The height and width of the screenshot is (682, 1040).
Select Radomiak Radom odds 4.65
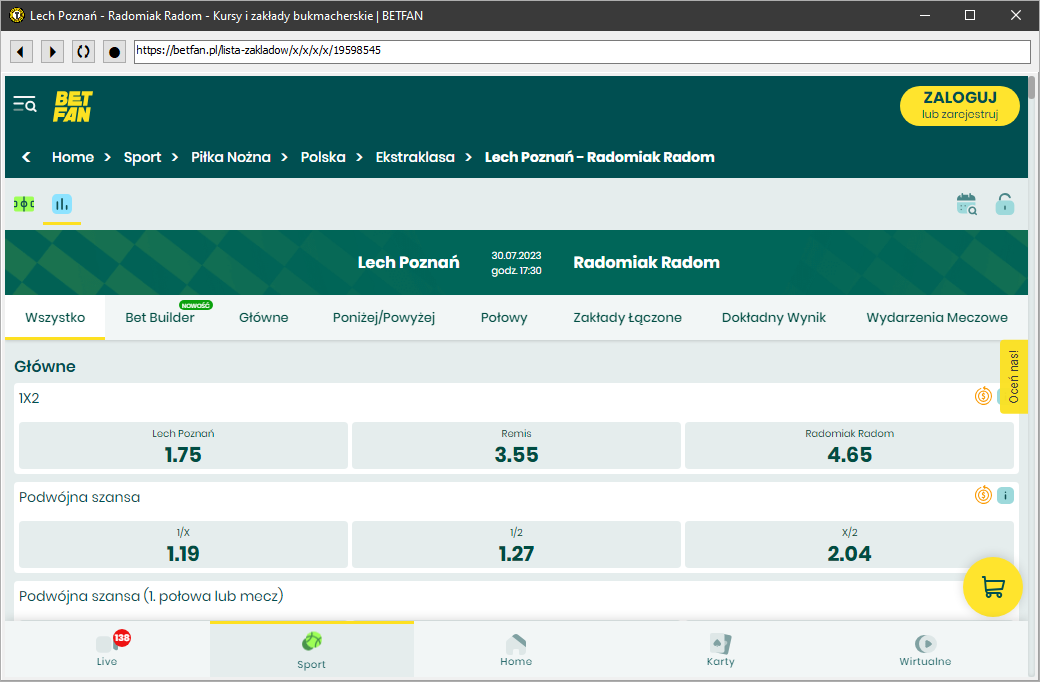tap(849, 446)
